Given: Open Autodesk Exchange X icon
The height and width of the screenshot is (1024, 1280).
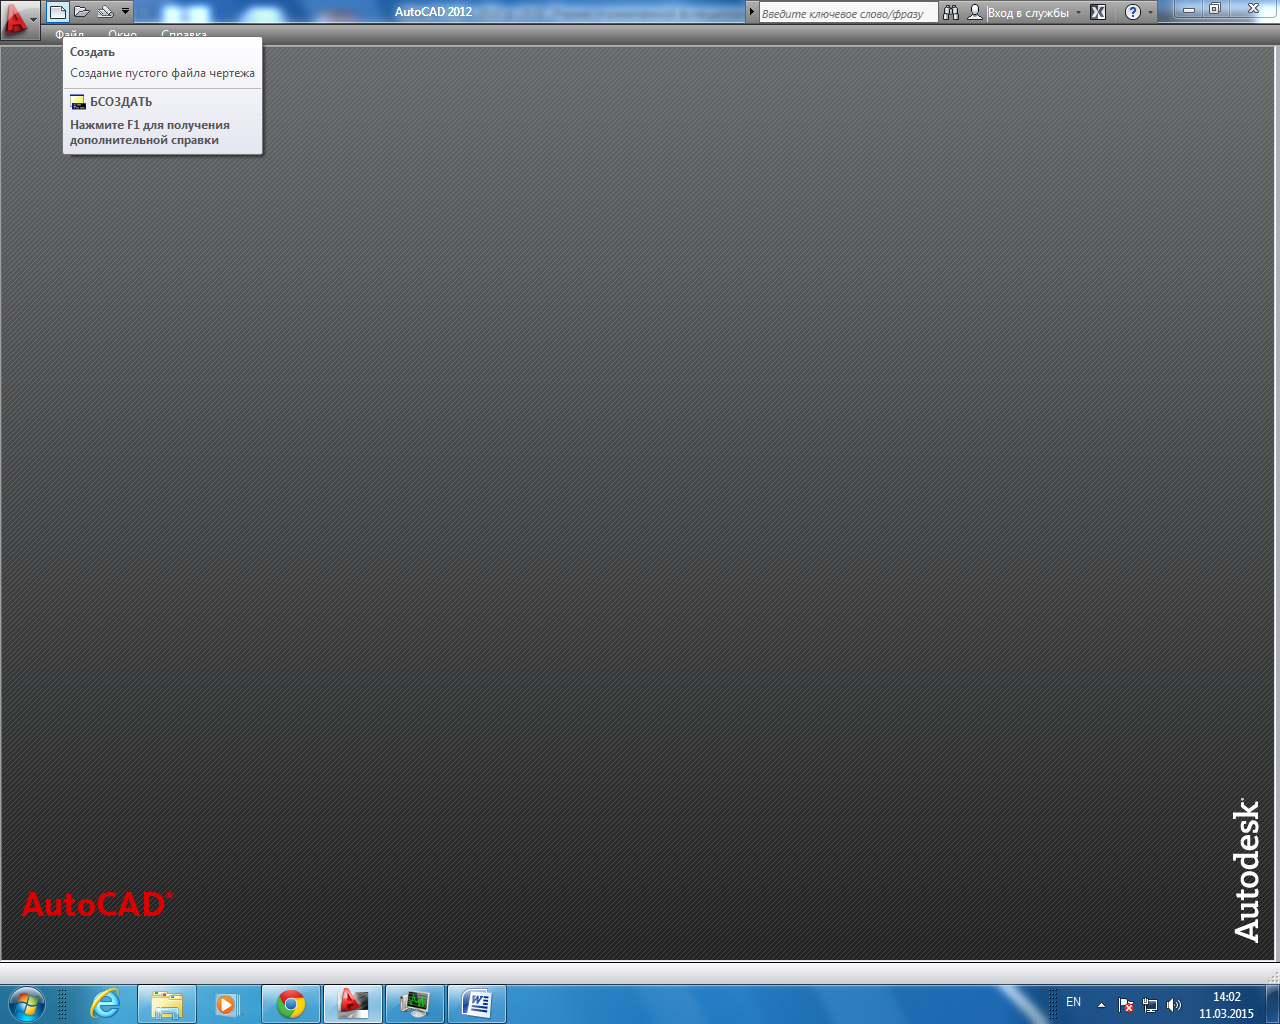Looking at the screenshot, I should [1098, 13].
